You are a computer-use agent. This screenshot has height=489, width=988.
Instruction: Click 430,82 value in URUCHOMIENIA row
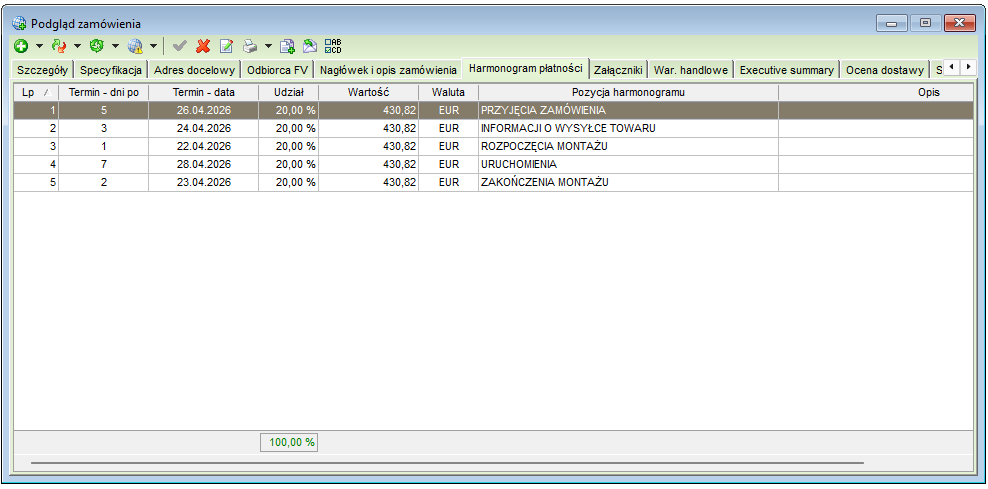(x=369, y=164)
